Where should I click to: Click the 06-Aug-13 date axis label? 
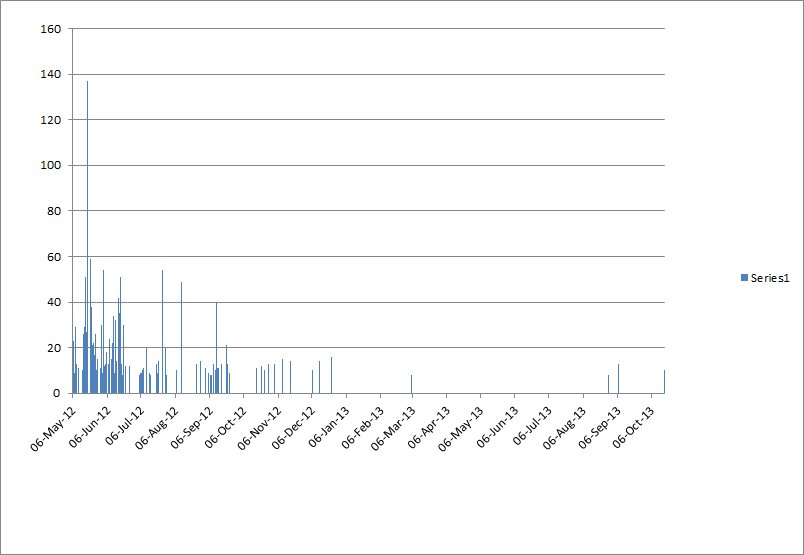tap(565, 428)
